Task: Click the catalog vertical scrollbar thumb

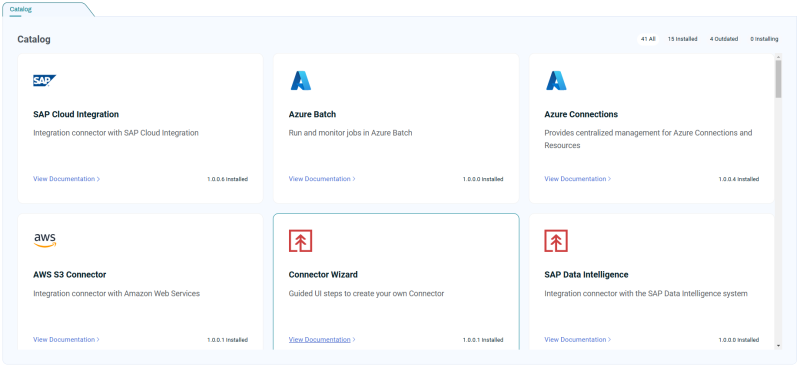Action: coord(778,79)
